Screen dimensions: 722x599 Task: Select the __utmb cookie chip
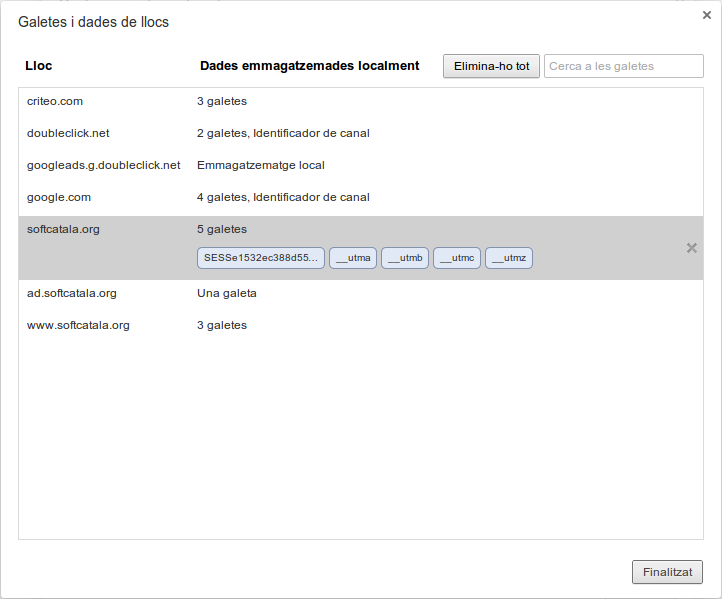(x=405, y=258)
